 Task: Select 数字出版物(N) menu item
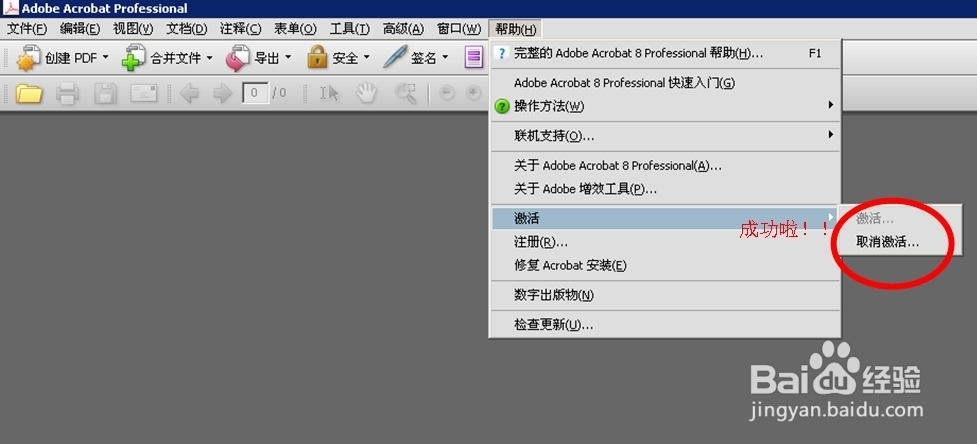click(x=665, y=295)
